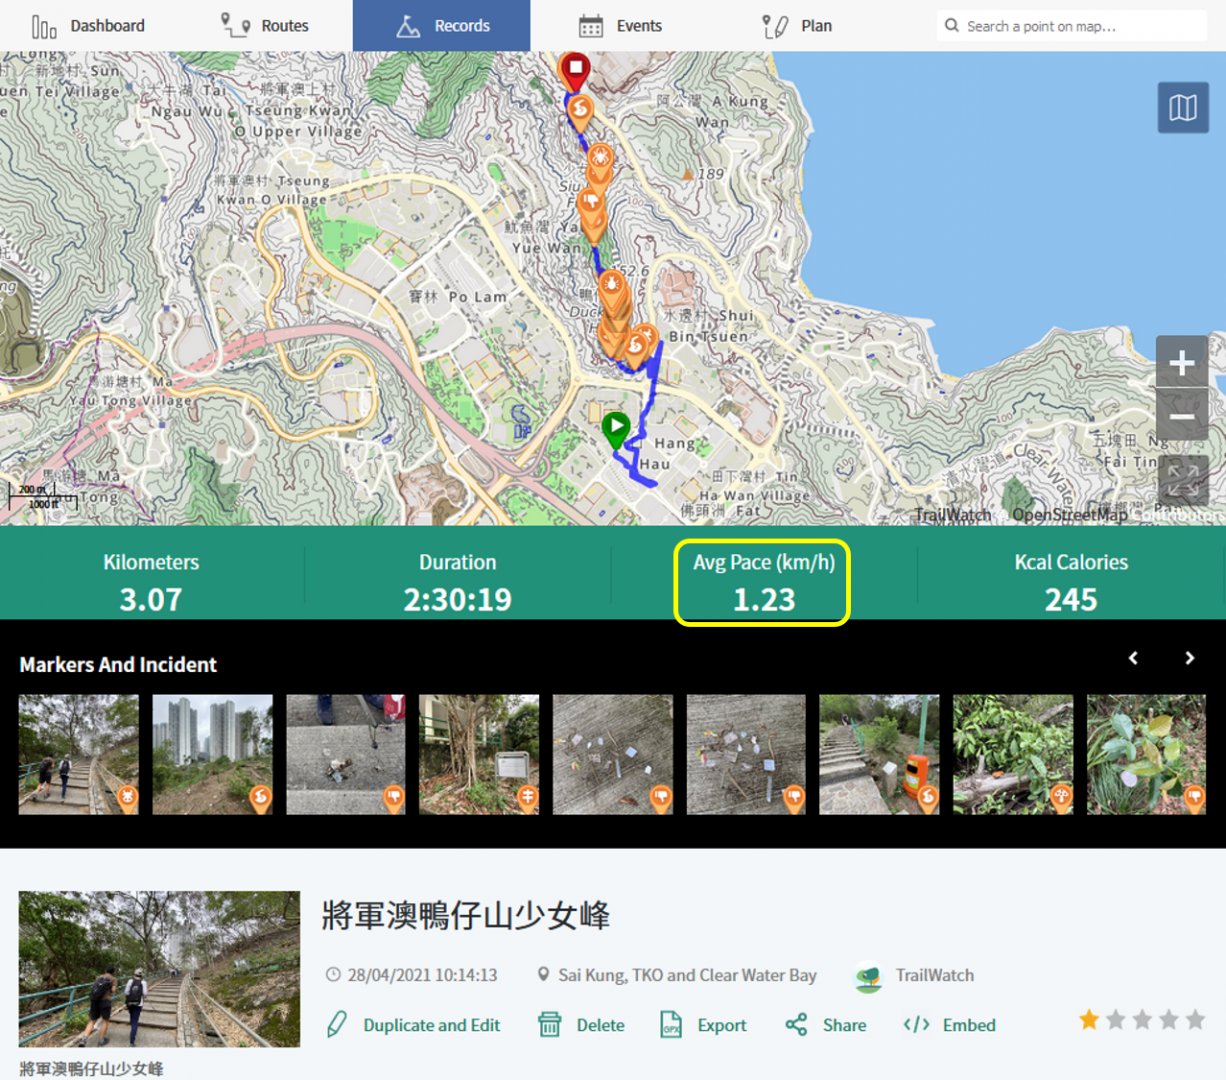Image resolution: width=1226 pixels, height=1080 pixels.
Task: Open the Dashboard tab
Action: tap(88, 26)
